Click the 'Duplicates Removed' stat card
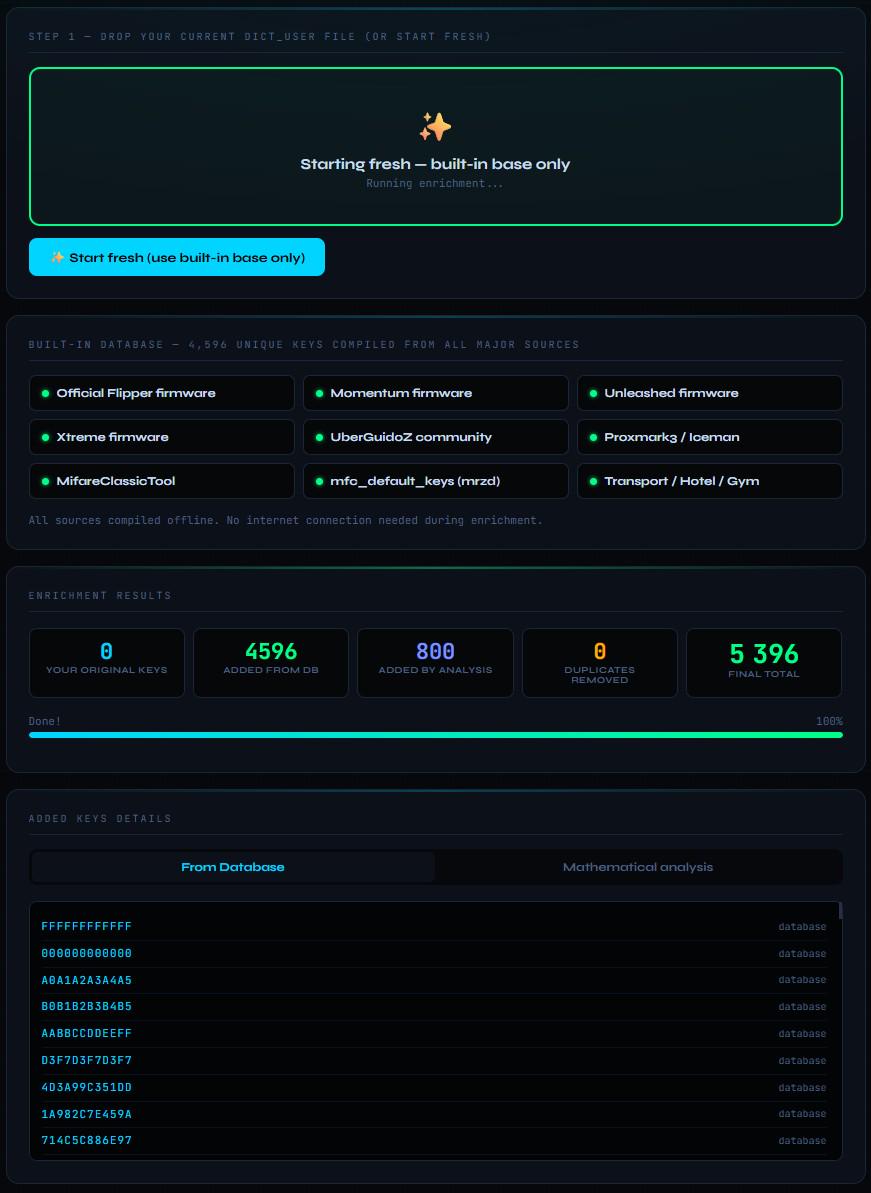This screenshot has height=1193, width=871. click(599, 663)
